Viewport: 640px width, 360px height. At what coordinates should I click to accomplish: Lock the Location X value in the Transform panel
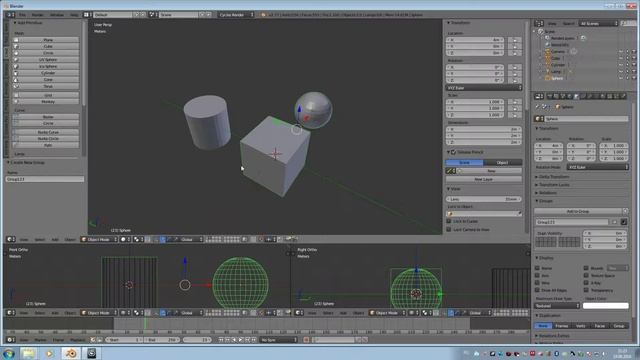click(515, 40)
